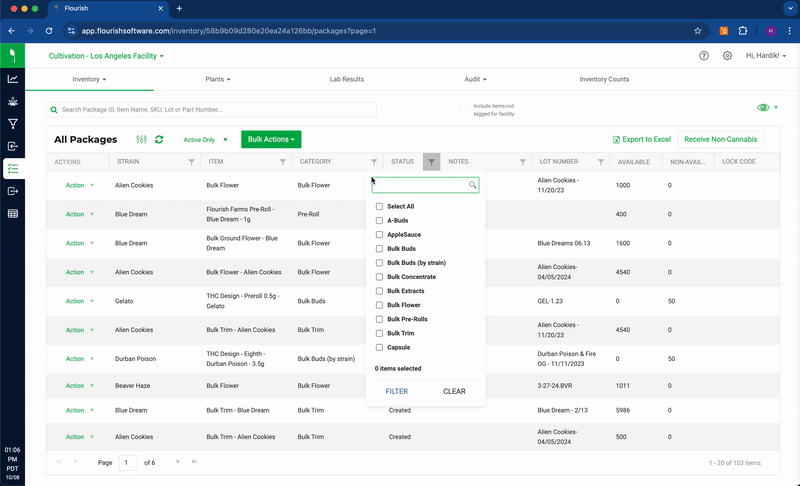Open the settings gear icon

(727, 56)
